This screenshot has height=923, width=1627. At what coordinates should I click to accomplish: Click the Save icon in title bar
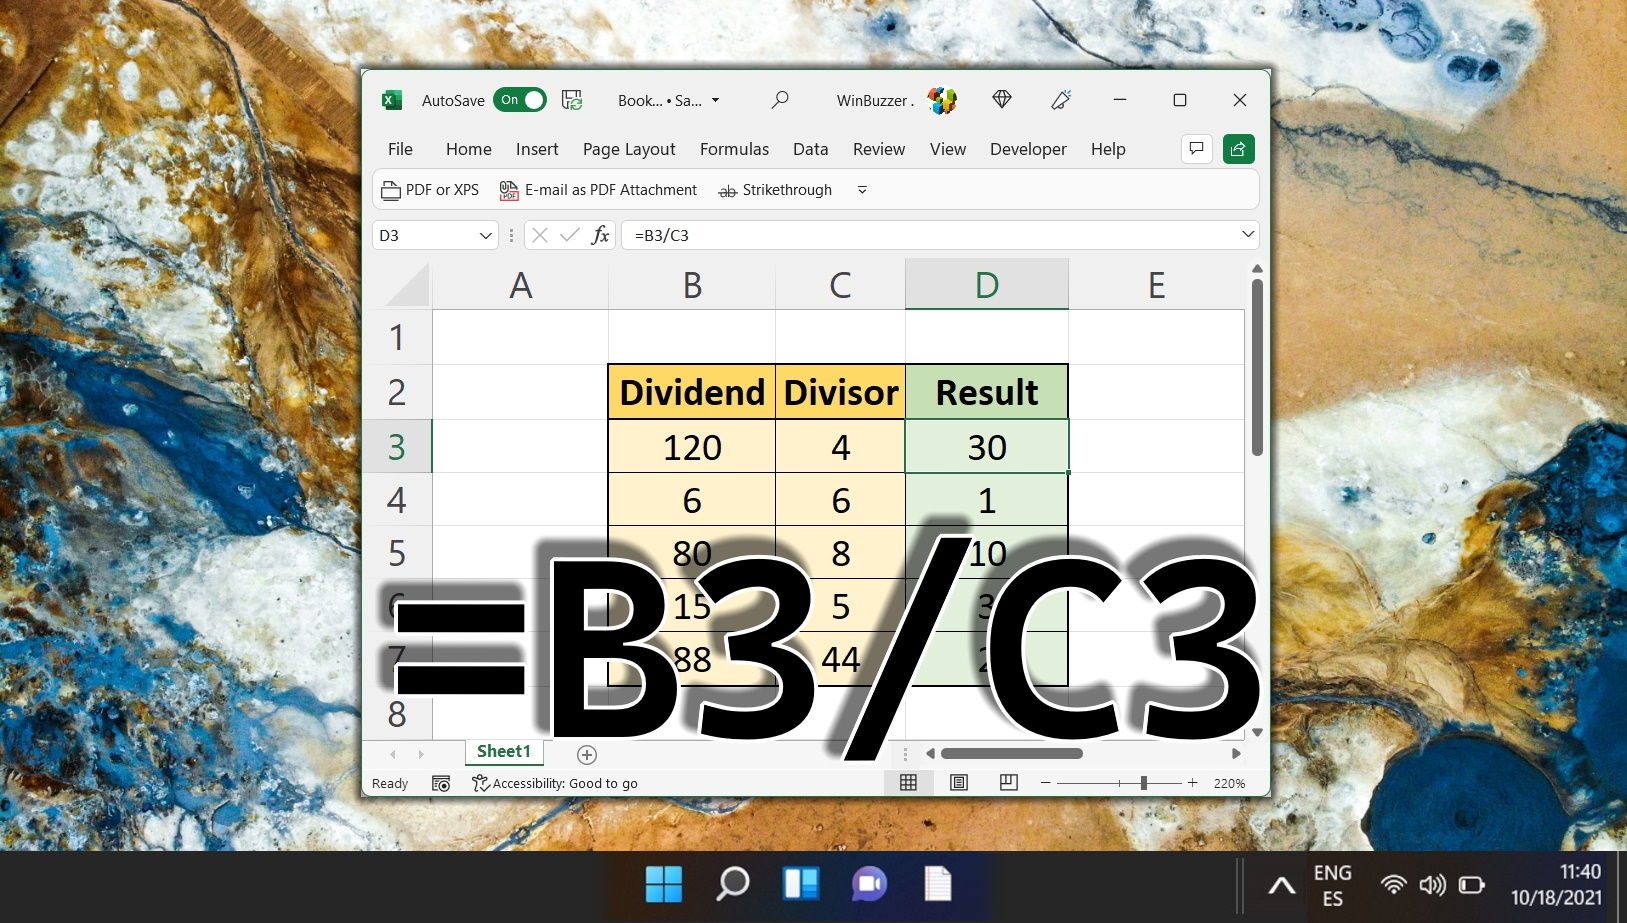(x=572, y=100)
